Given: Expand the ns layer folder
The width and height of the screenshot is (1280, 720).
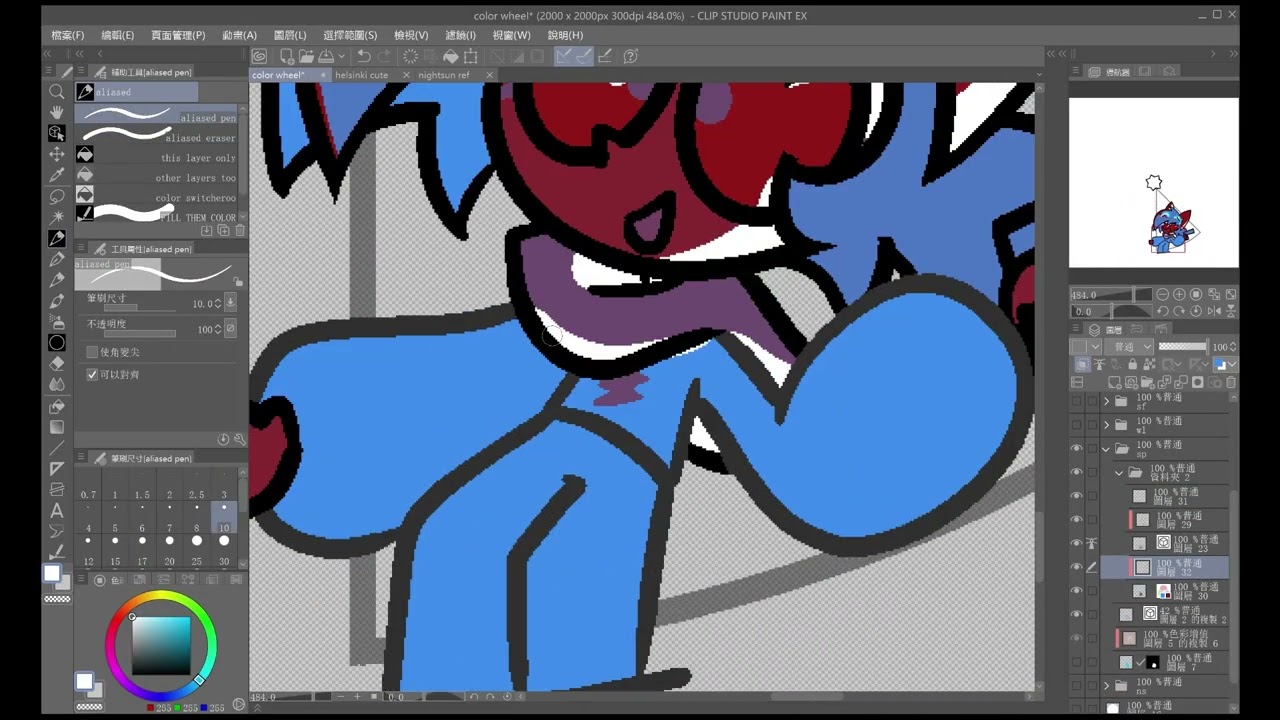Looking at the screenshot, I should 1107,686.
